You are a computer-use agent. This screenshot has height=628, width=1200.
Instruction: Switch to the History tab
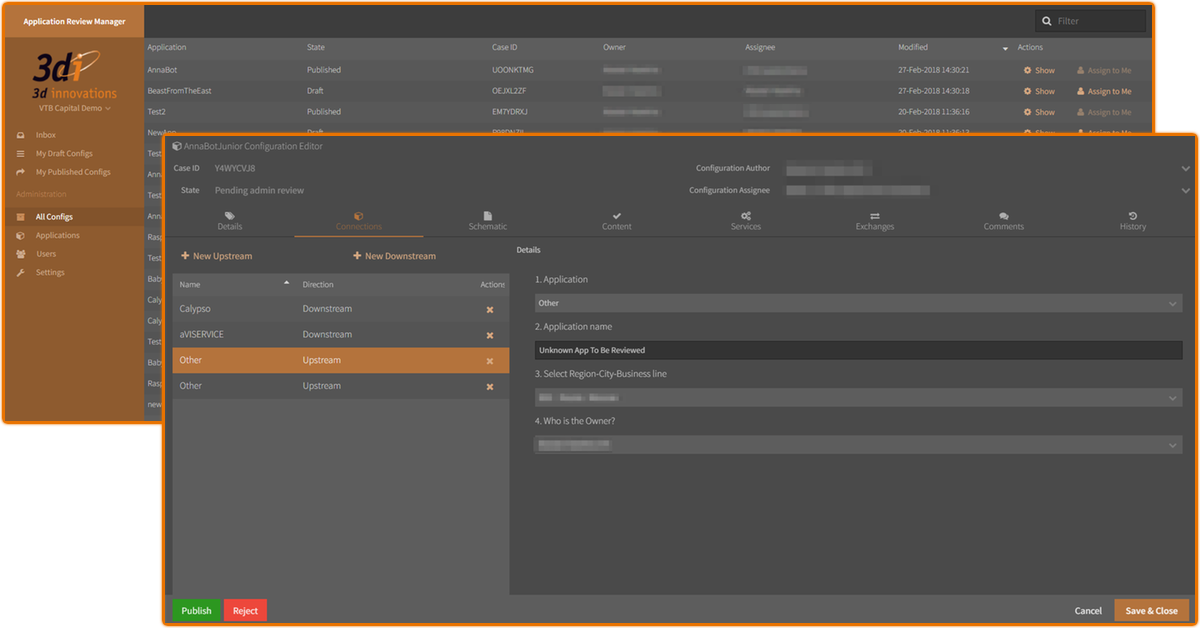(1132, 221)
